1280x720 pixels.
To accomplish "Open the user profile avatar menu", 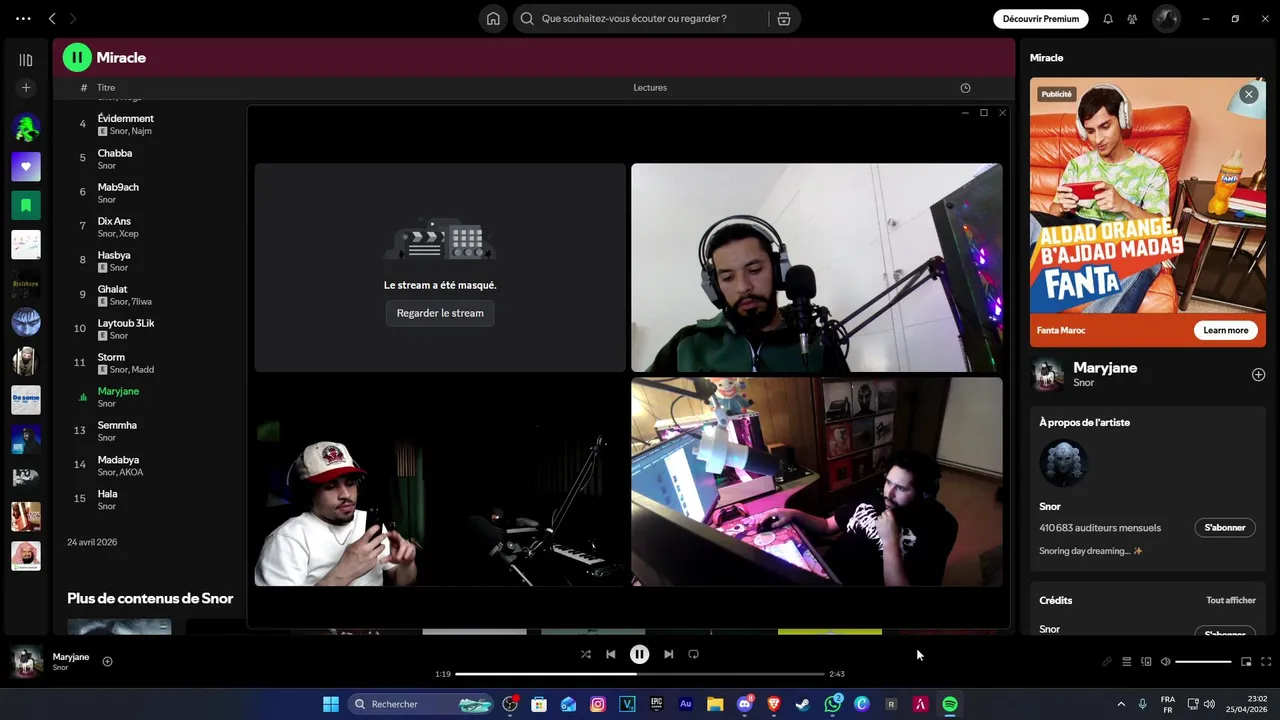I will 1166,18.
